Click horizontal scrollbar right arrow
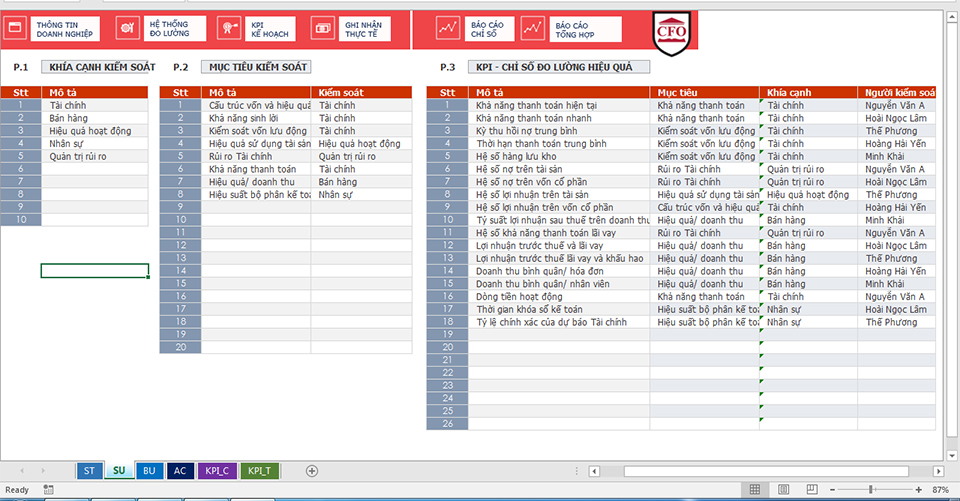Image resolution: width=960 pixels, height=501 pixels. 938,470
